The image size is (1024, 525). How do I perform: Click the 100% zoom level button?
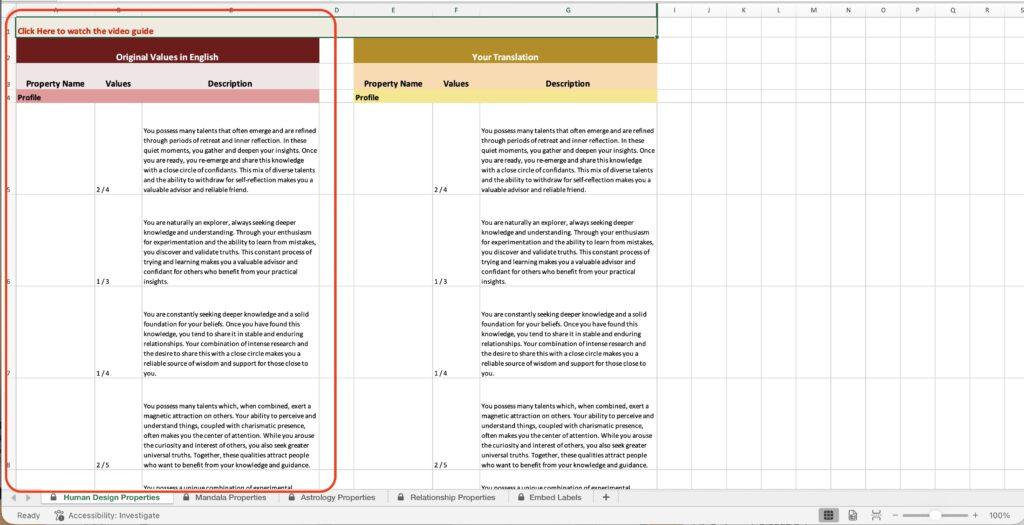pyautogui.click(x=999, y=515)
